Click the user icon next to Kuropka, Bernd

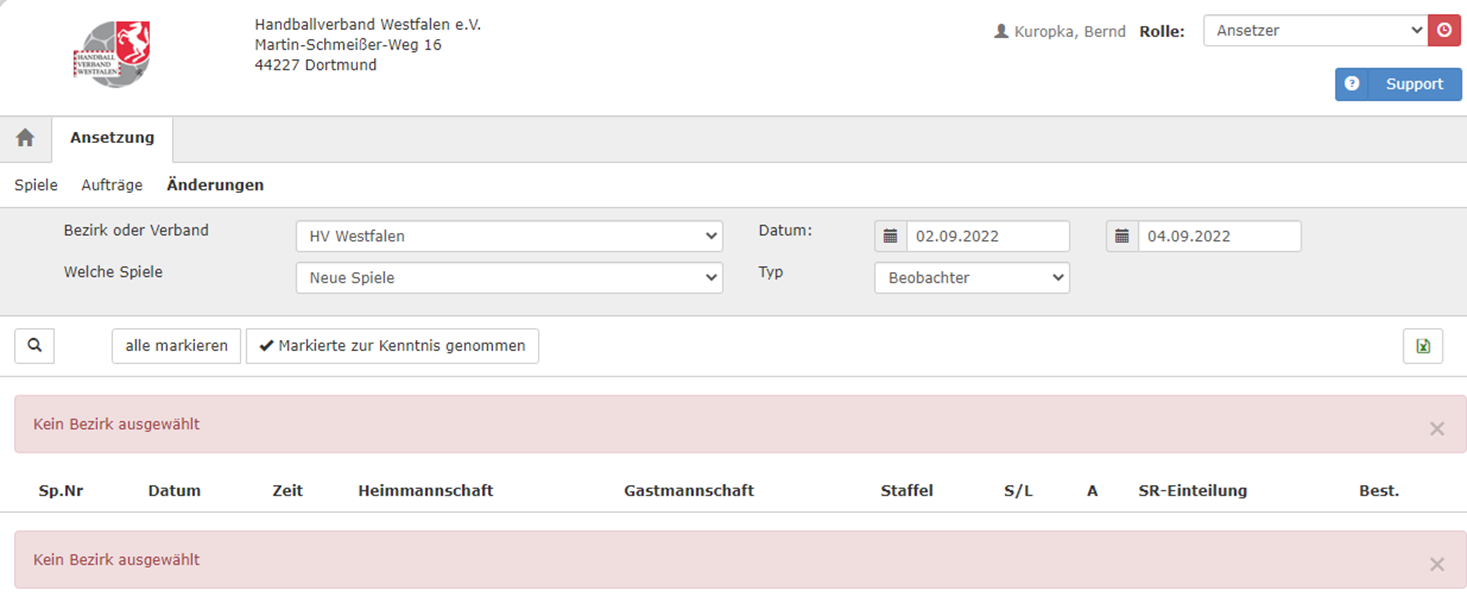[x=1001, y=31]
